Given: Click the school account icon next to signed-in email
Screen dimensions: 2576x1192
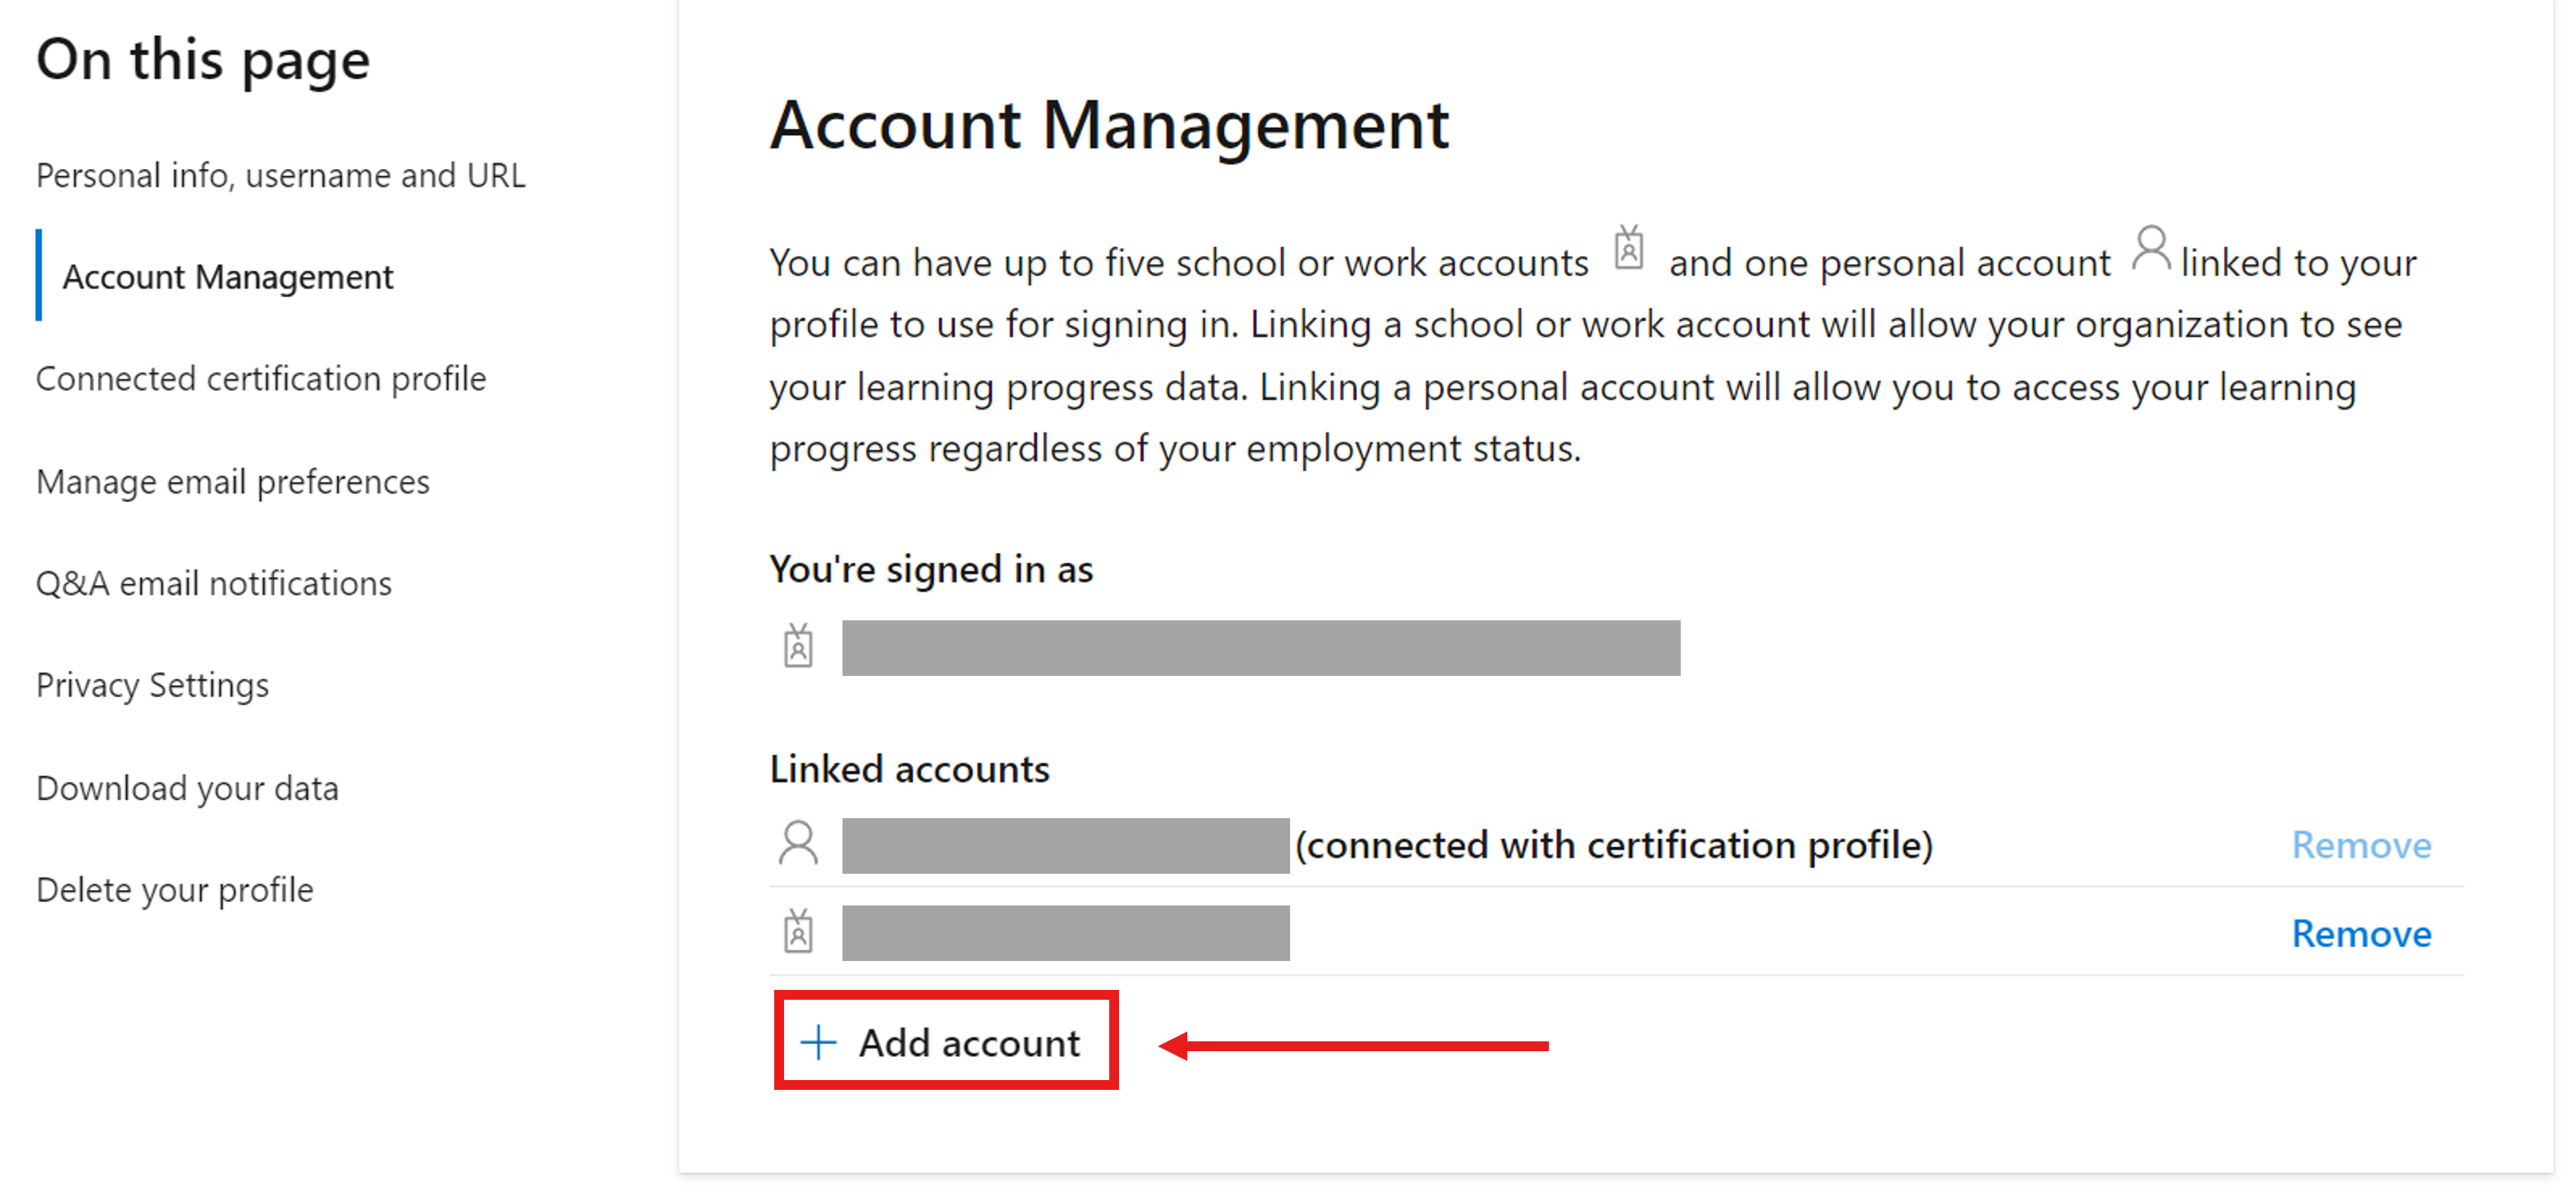Looking at the screenshot, I should click(x=800, y=648).
